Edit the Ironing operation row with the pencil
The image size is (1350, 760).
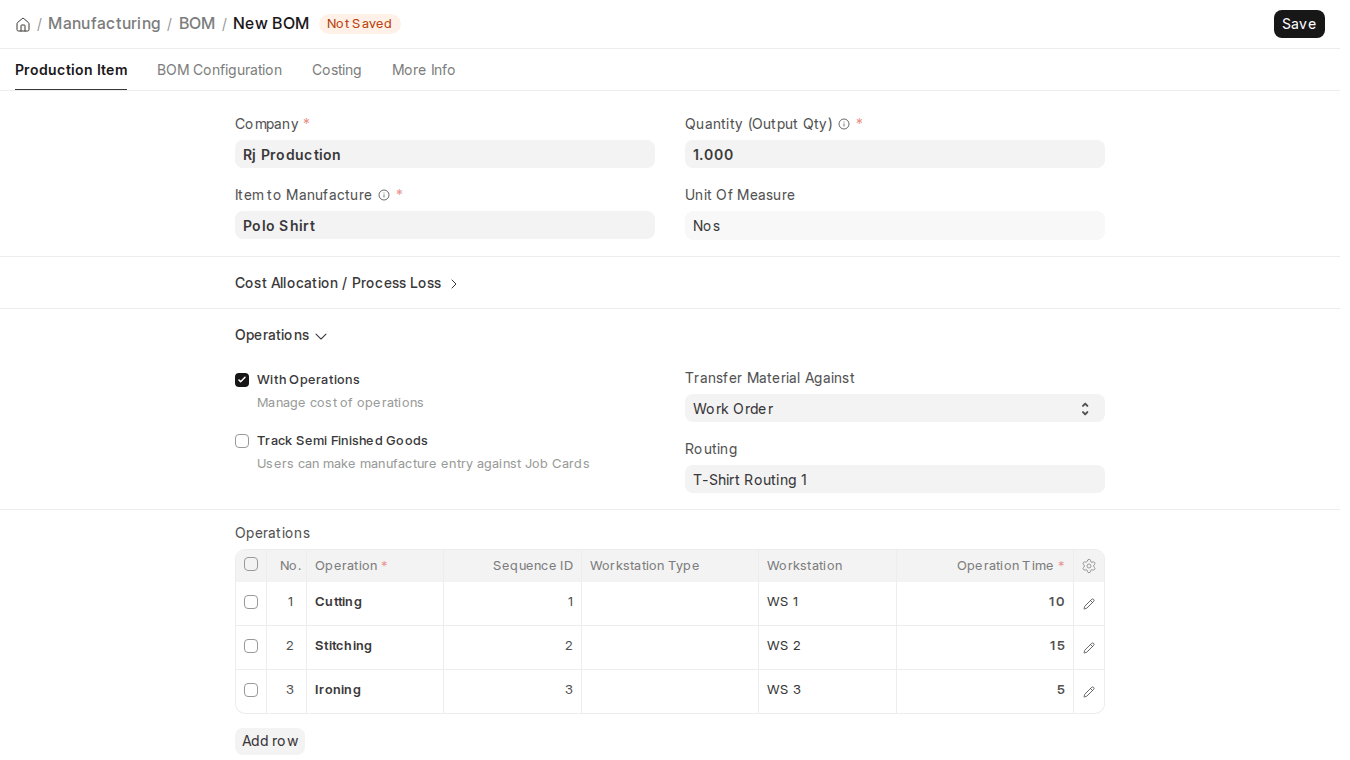coord(1089,691)
